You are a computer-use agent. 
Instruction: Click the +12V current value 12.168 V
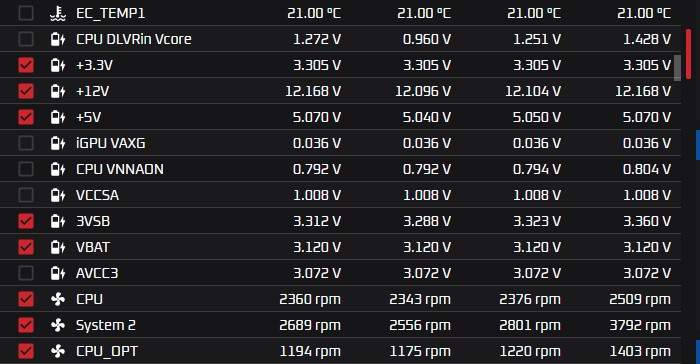(x=313, y=91)
